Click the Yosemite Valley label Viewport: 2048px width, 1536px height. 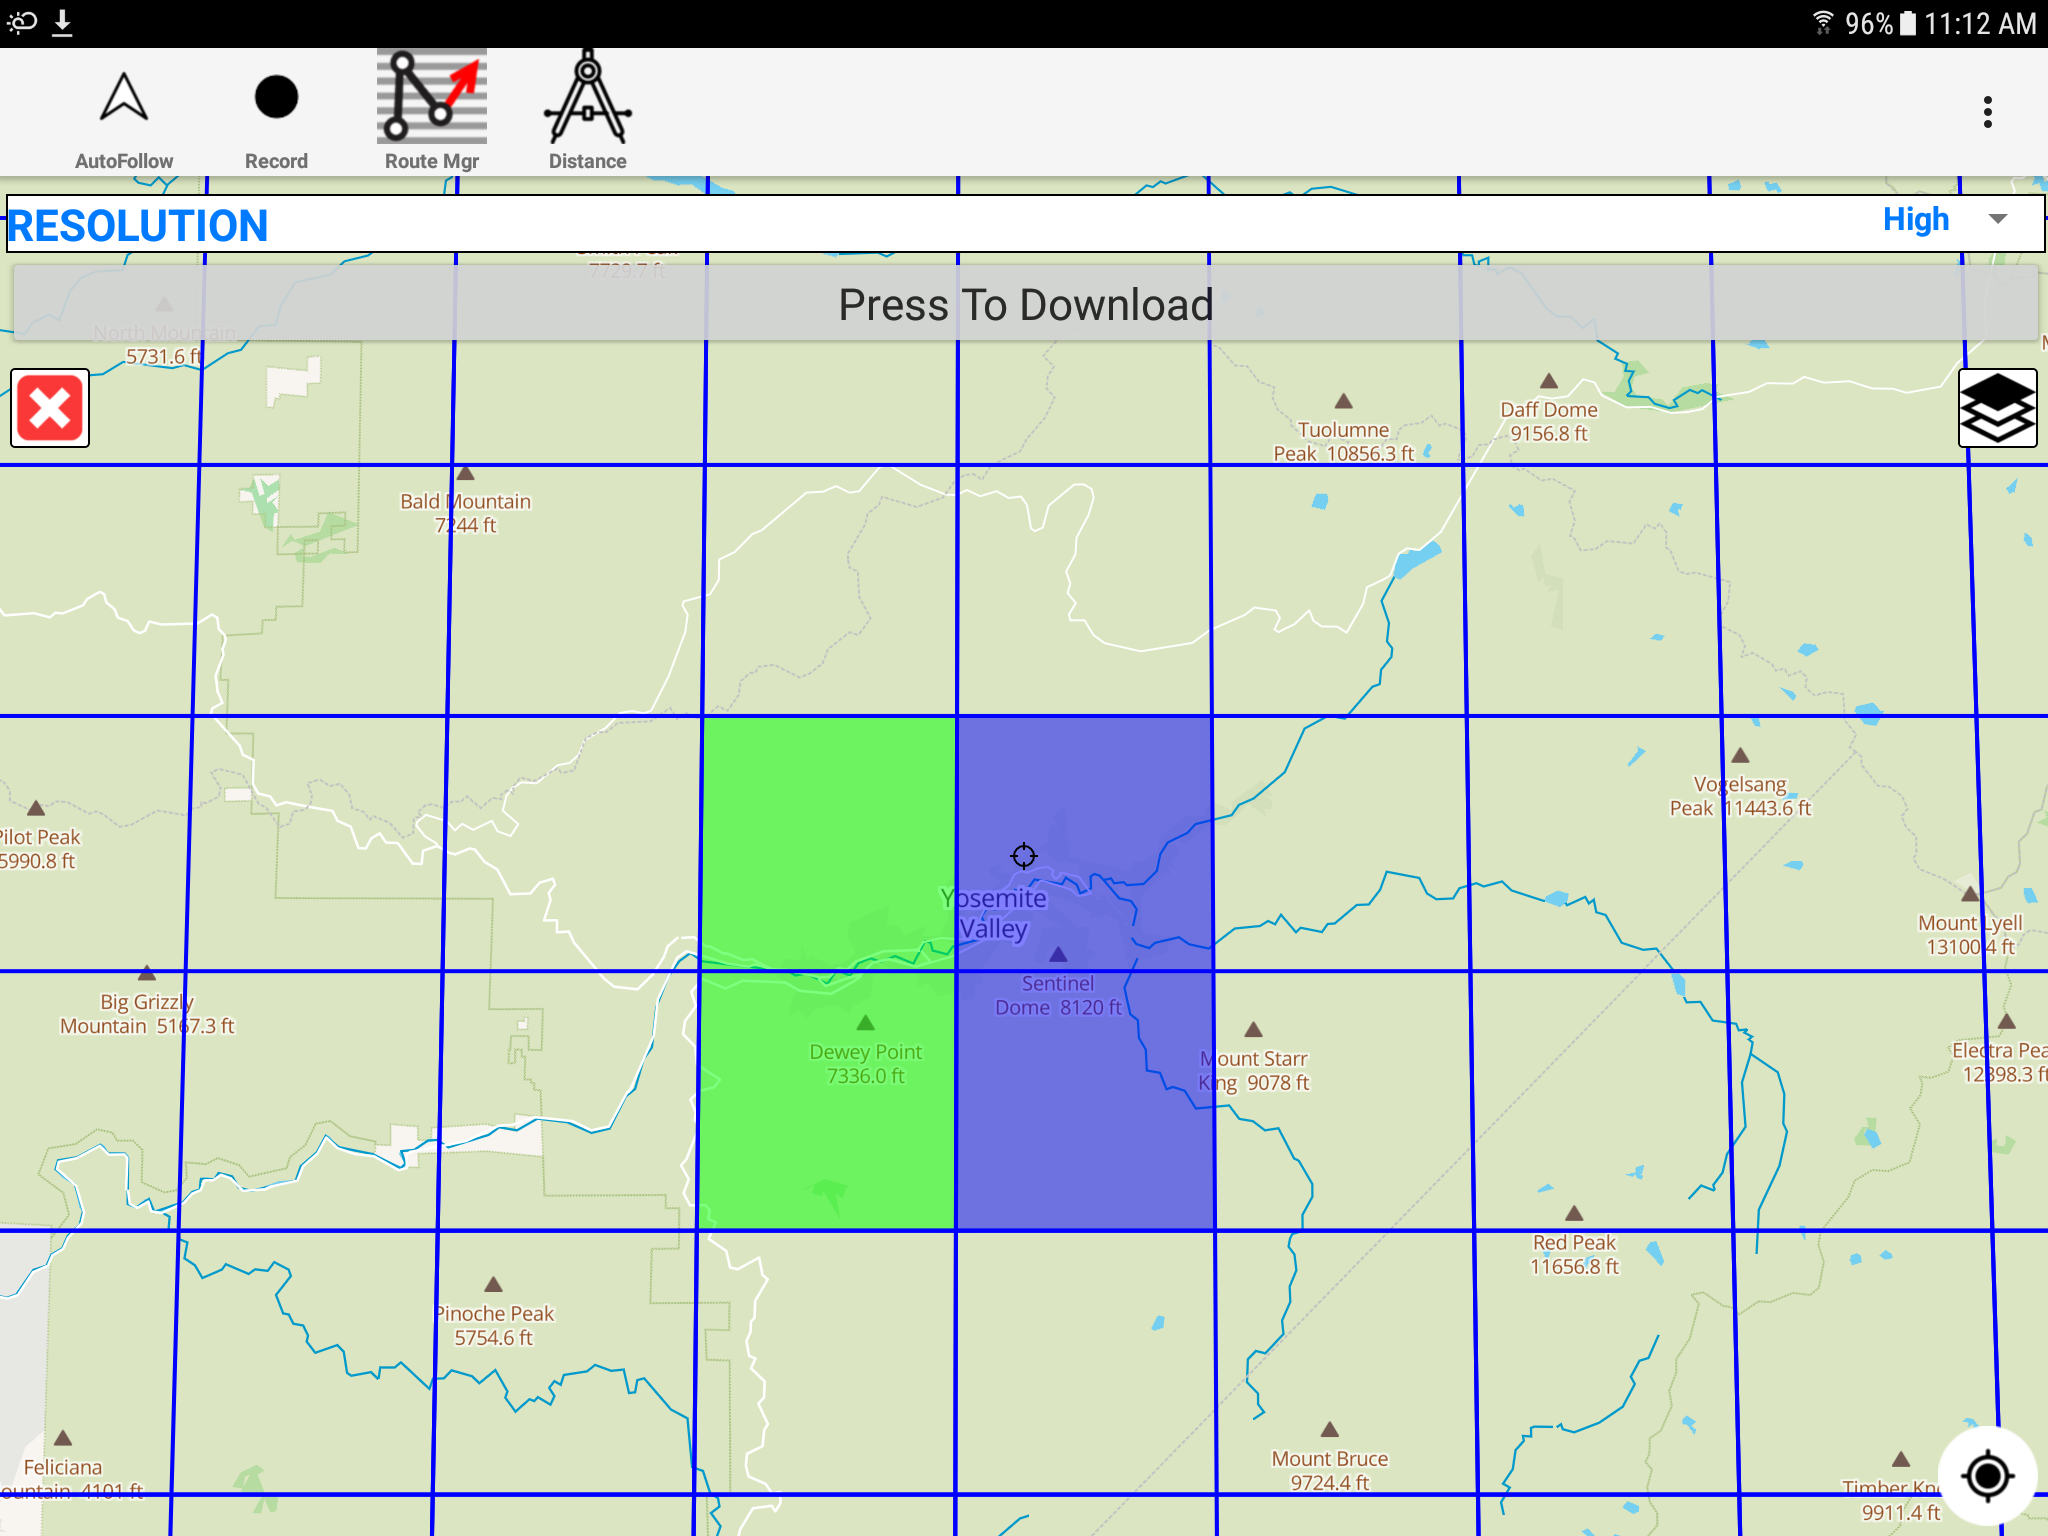point(994,913)
